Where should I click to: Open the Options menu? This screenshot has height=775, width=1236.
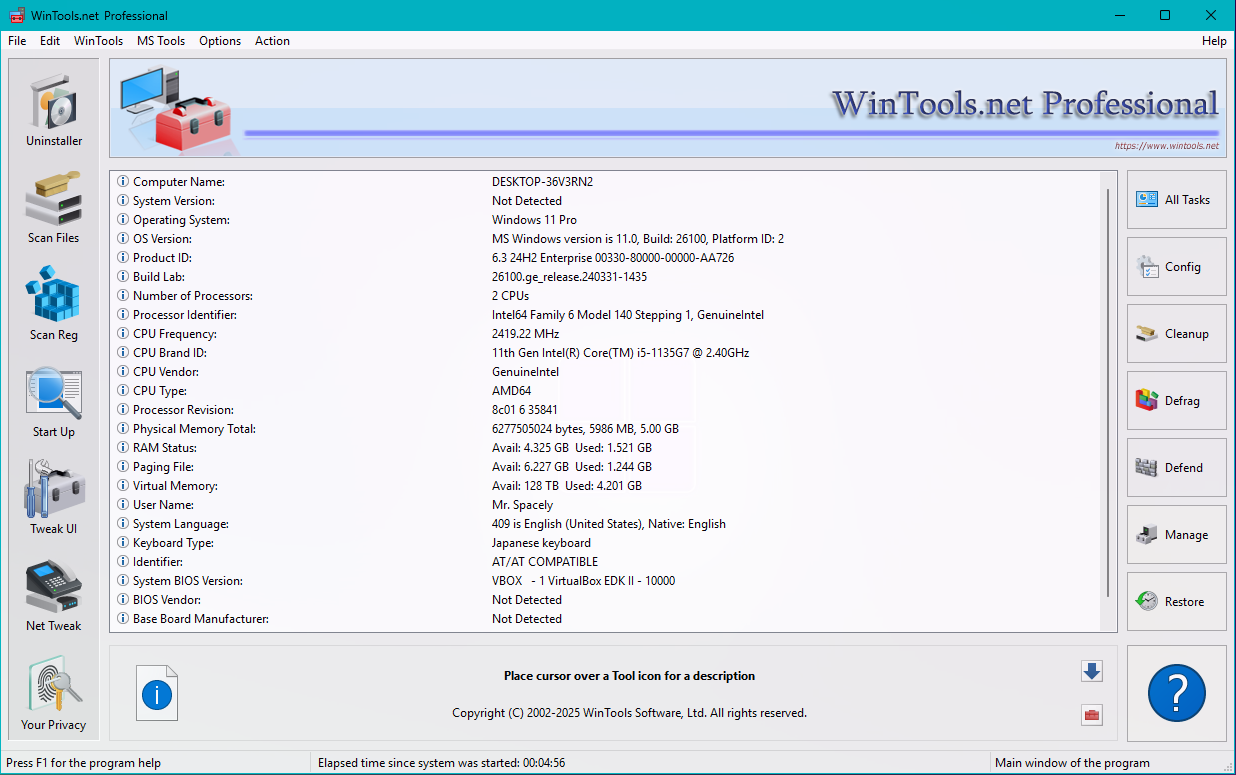coord(220,41)
